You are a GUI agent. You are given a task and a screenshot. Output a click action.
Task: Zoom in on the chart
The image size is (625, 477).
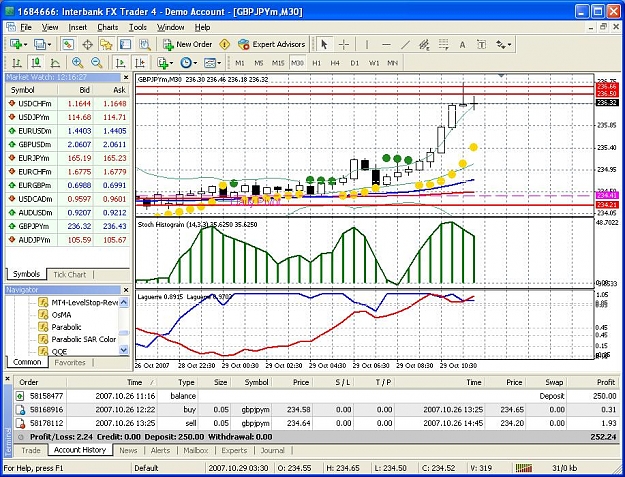[x=77, y=63]
